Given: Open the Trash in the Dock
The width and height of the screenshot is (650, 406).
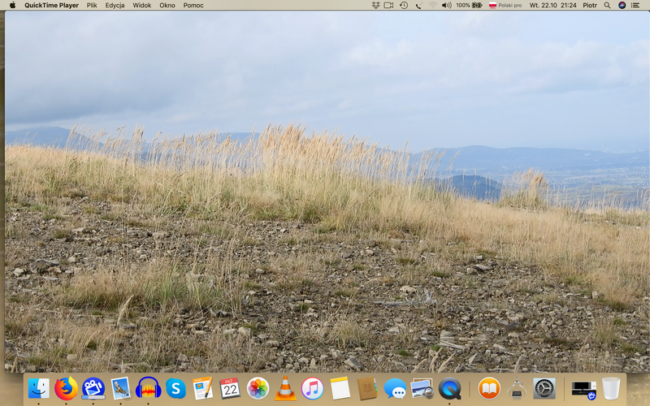Looking at the screenshot, I should (x=611, y=388).
